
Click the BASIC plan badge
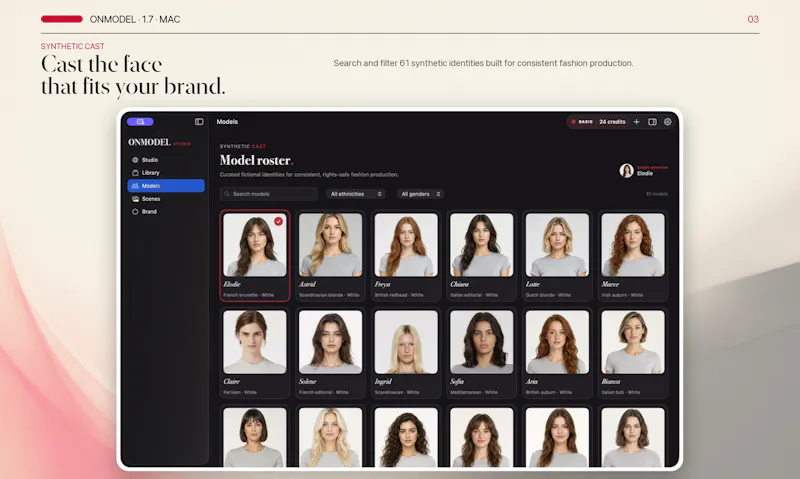point(582,122)
